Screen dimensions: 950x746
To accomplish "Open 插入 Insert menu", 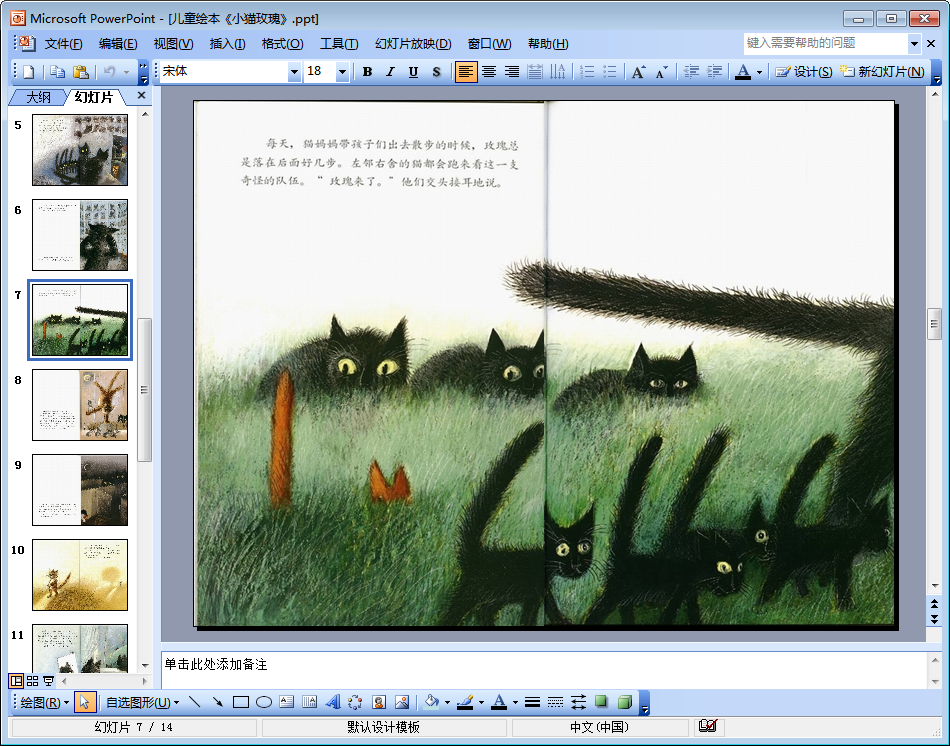I will point(227,44).
